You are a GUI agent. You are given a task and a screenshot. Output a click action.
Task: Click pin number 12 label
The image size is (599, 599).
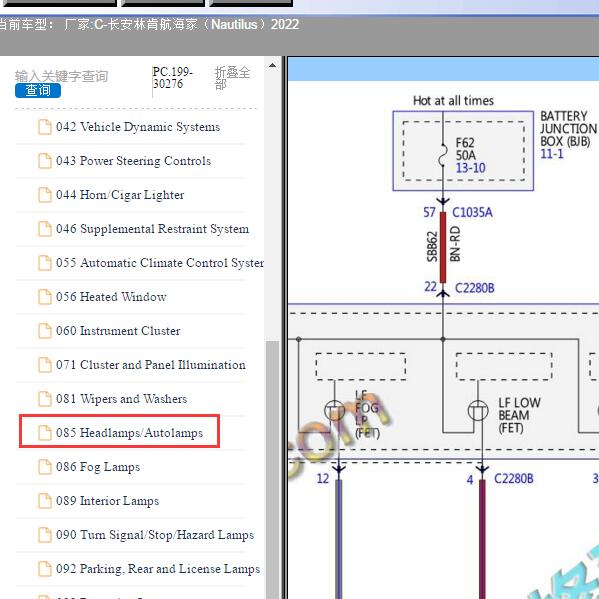click(323, 478)
